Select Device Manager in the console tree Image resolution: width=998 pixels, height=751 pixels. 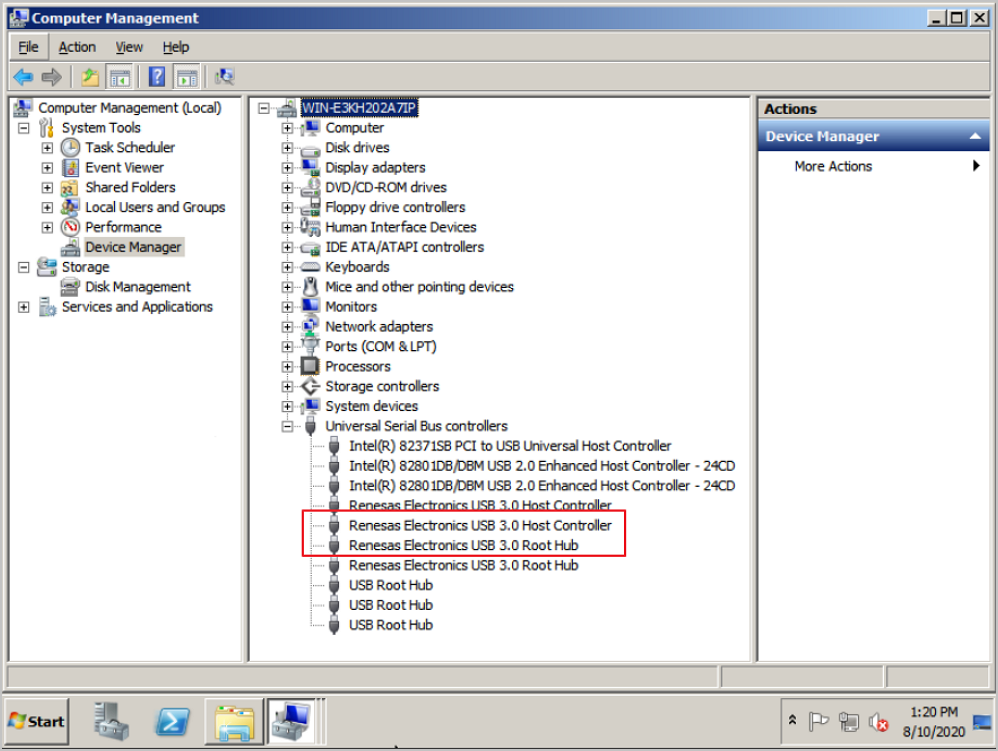pos(134,247)
